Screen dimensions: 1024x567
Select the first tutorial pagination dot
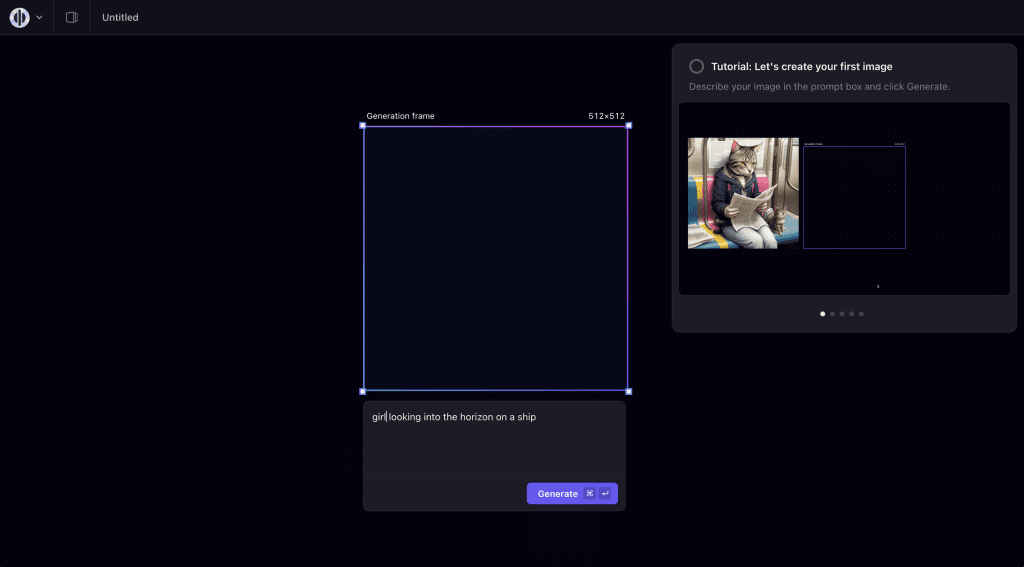823,314
